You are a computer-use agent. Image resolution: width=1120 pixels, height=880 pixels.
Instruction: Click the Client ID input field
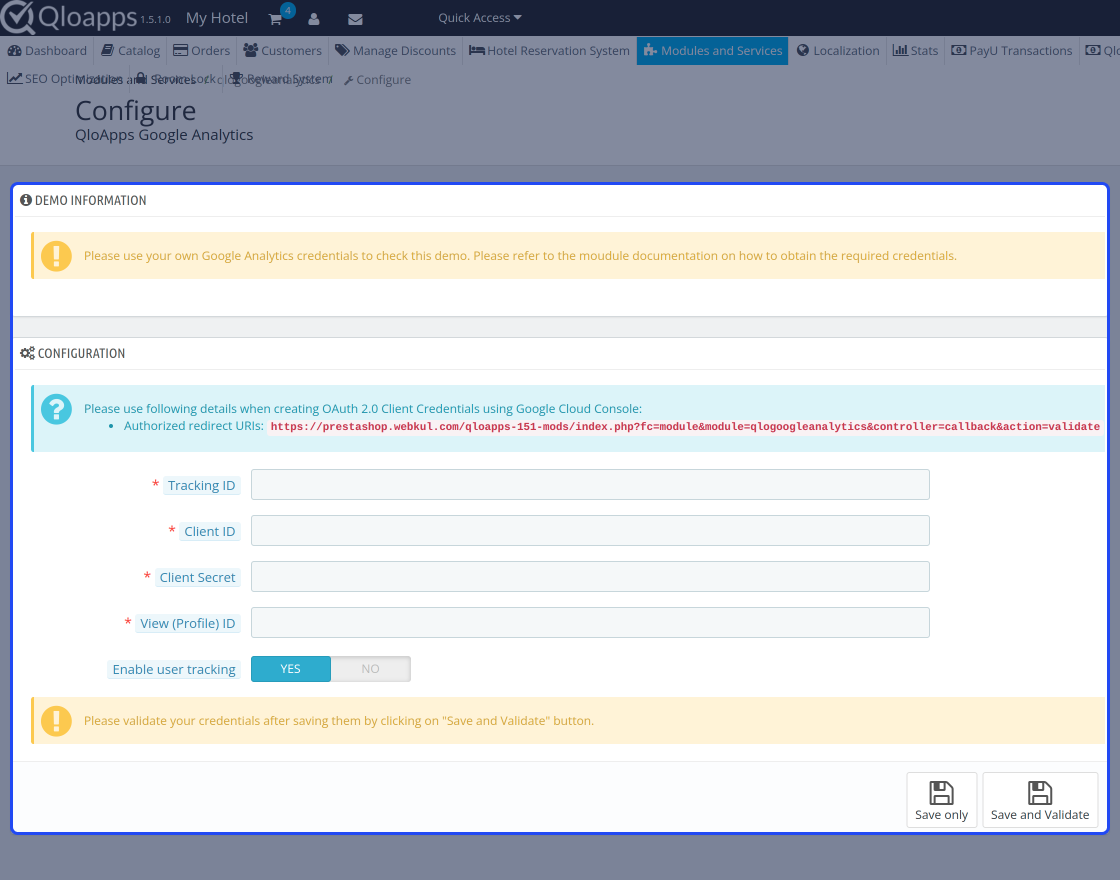pos(590,531)
